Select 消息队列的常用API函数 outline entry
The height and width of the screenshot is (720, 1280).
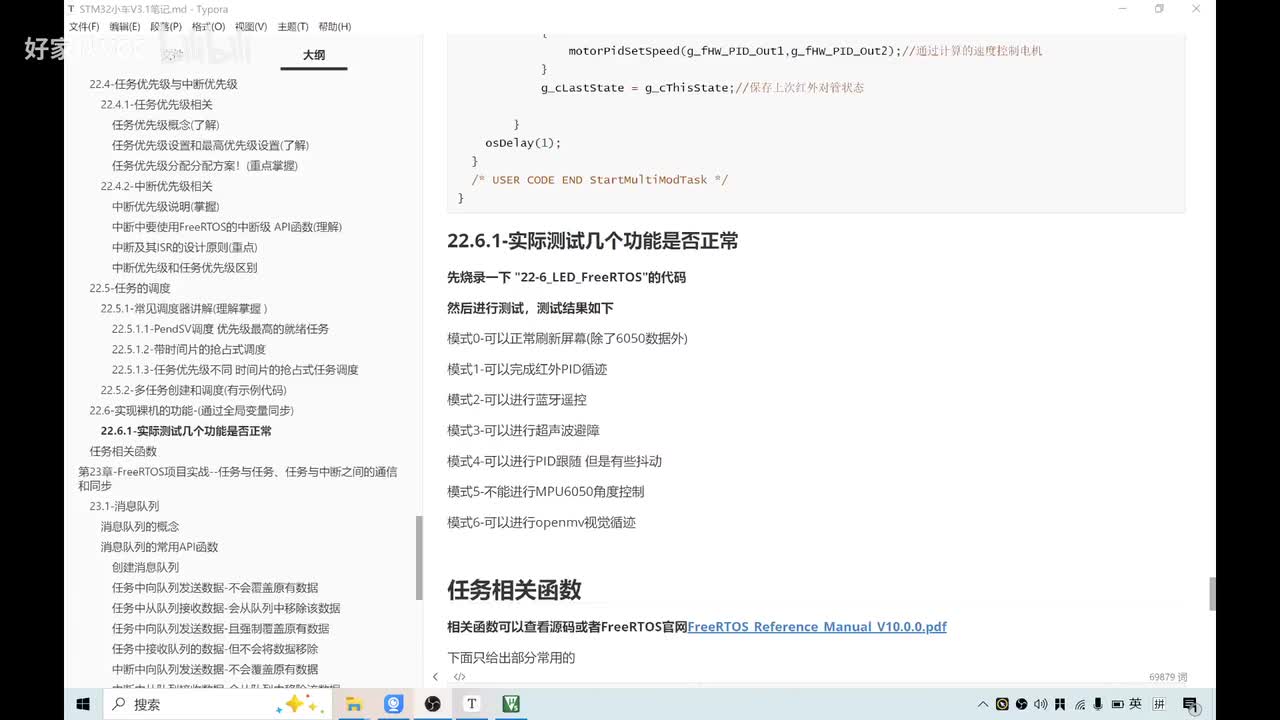pos(159,547)
